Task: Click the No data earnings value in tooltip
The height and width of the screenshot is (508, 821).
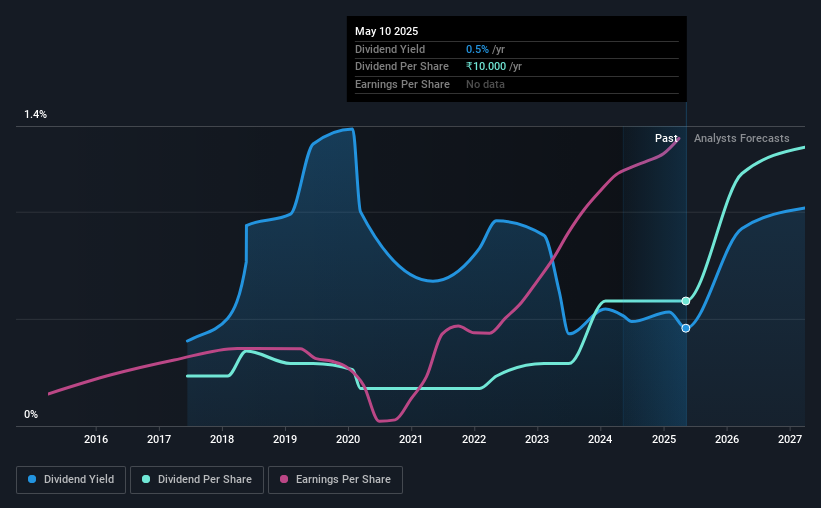Action: pyautogui.click(x=485, y=84)
